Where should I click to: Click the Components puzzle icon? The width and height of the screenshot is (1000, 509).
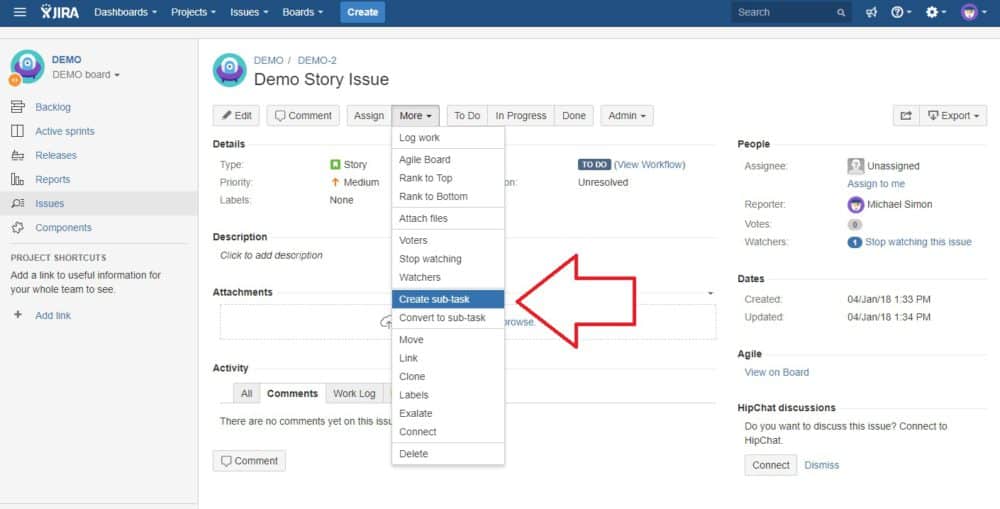point(18,228)
